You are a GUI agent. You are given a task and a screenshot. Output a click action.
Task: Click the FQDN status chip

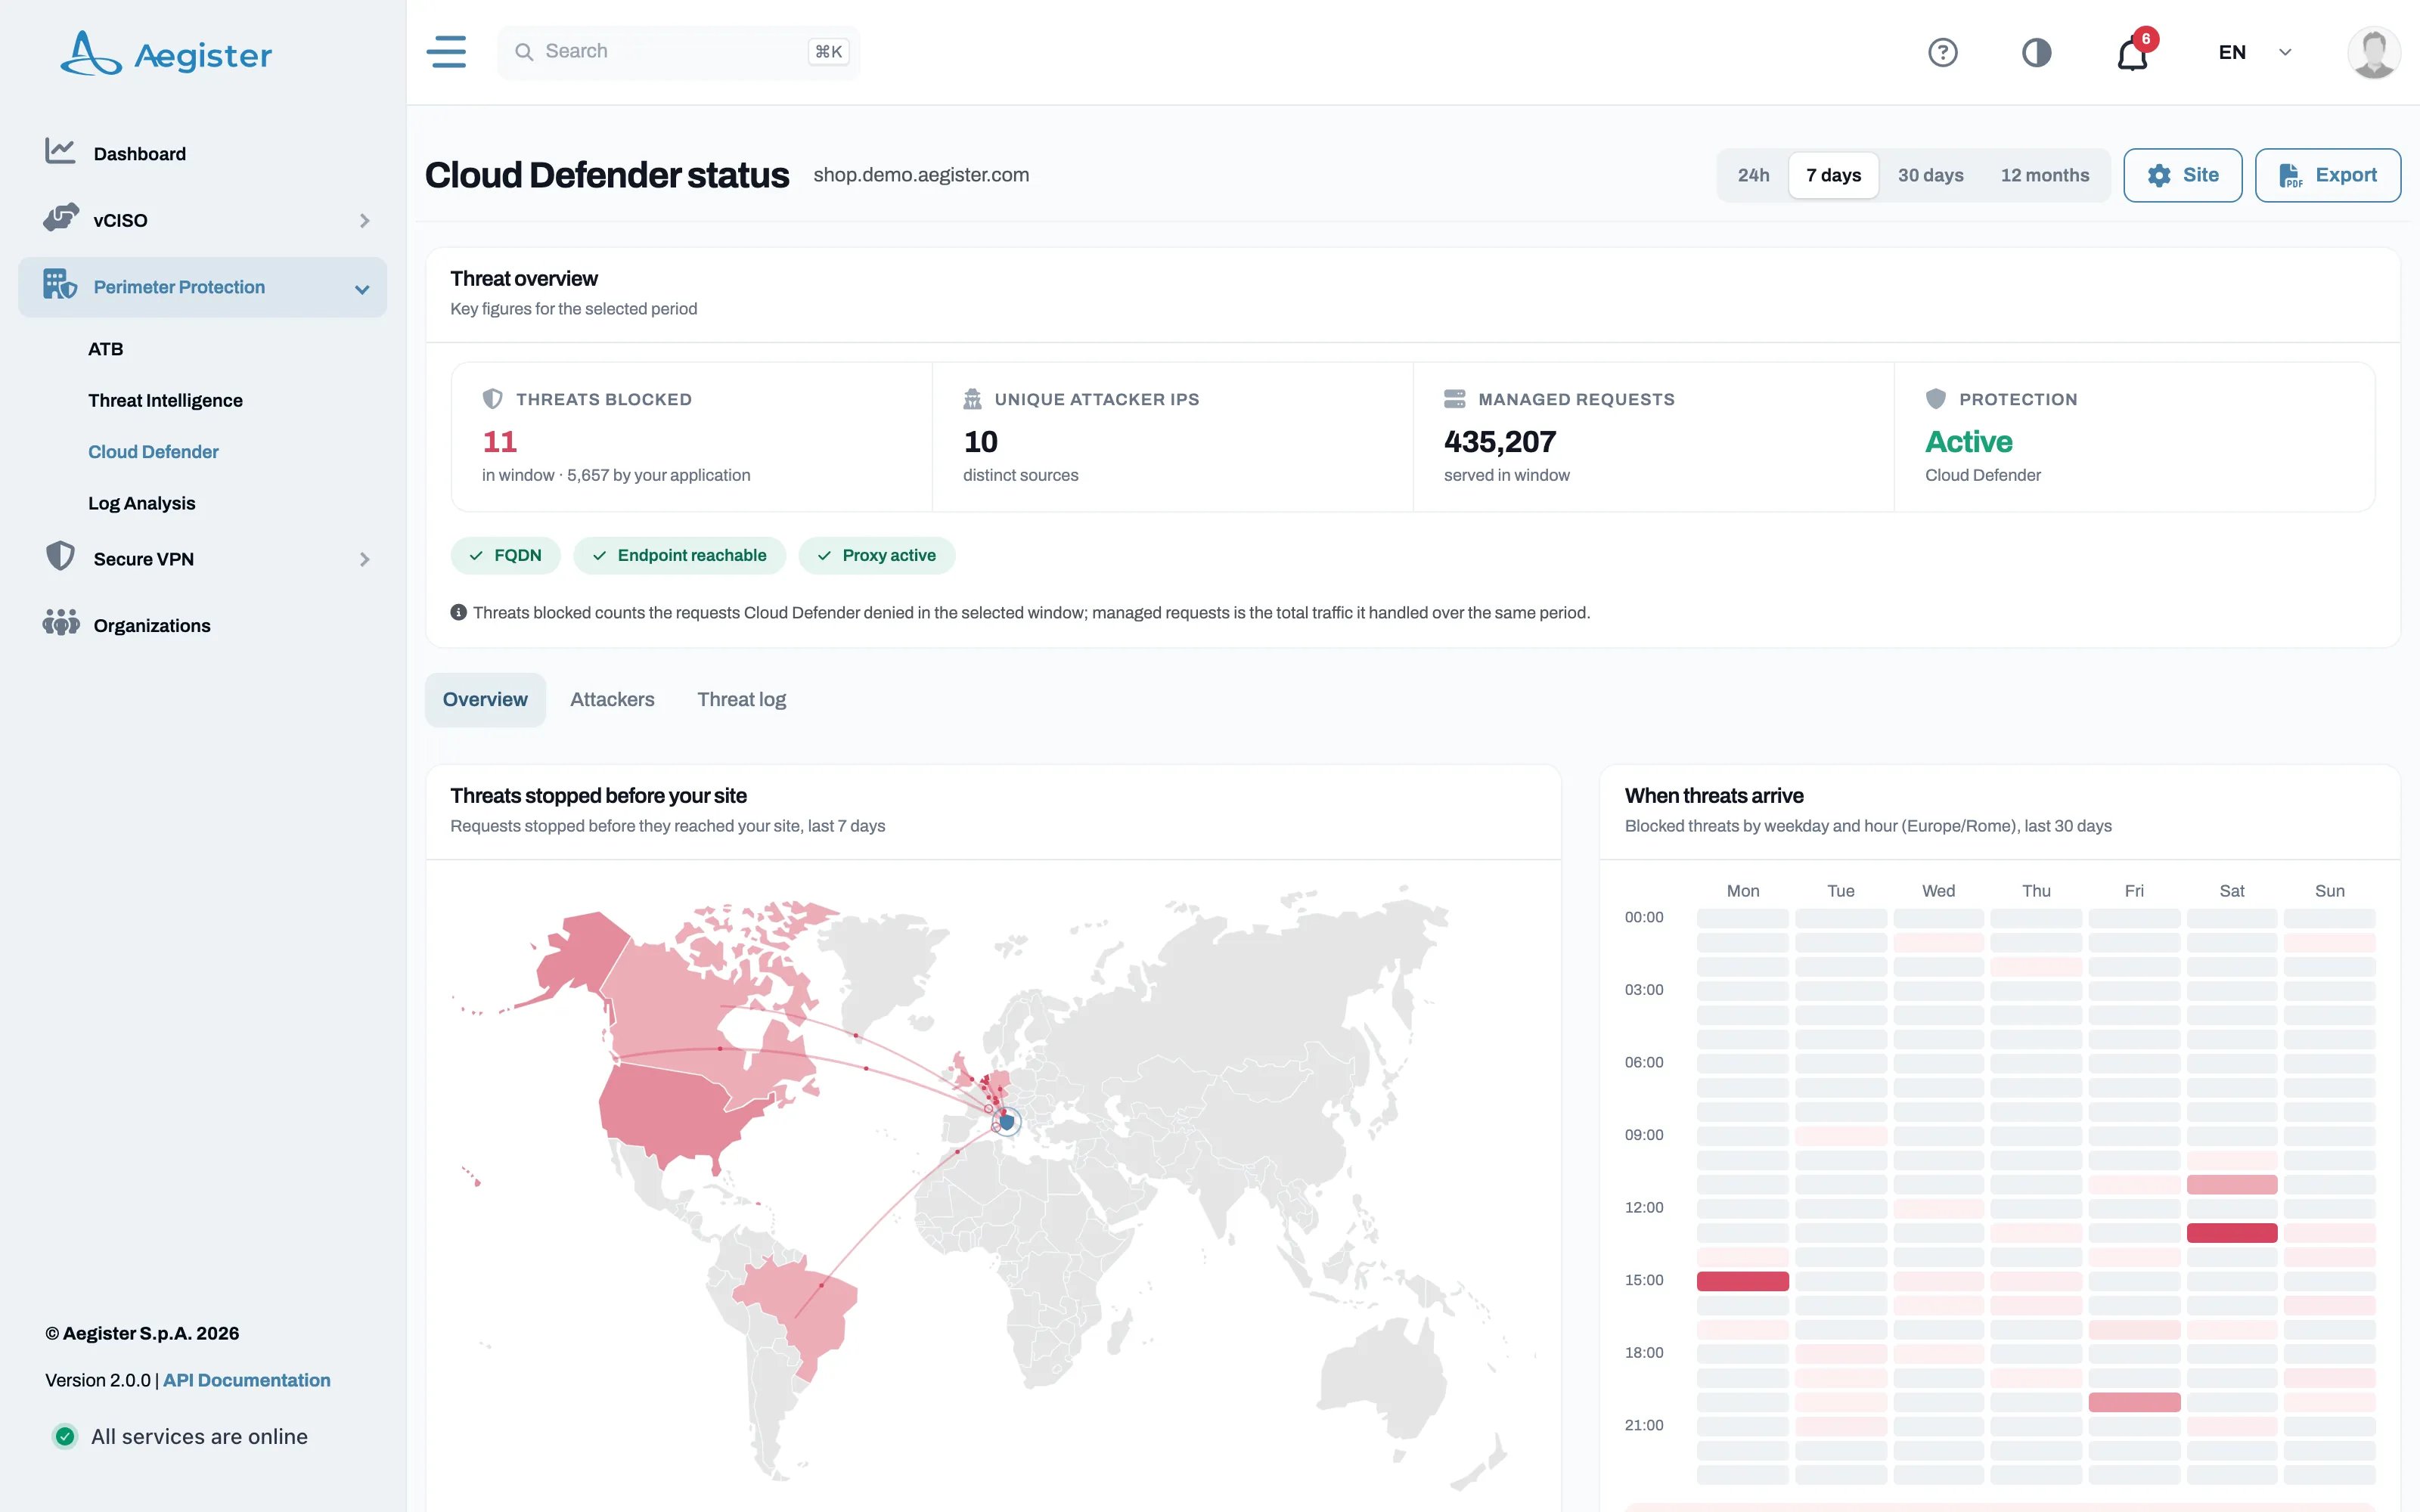point(505,555)
